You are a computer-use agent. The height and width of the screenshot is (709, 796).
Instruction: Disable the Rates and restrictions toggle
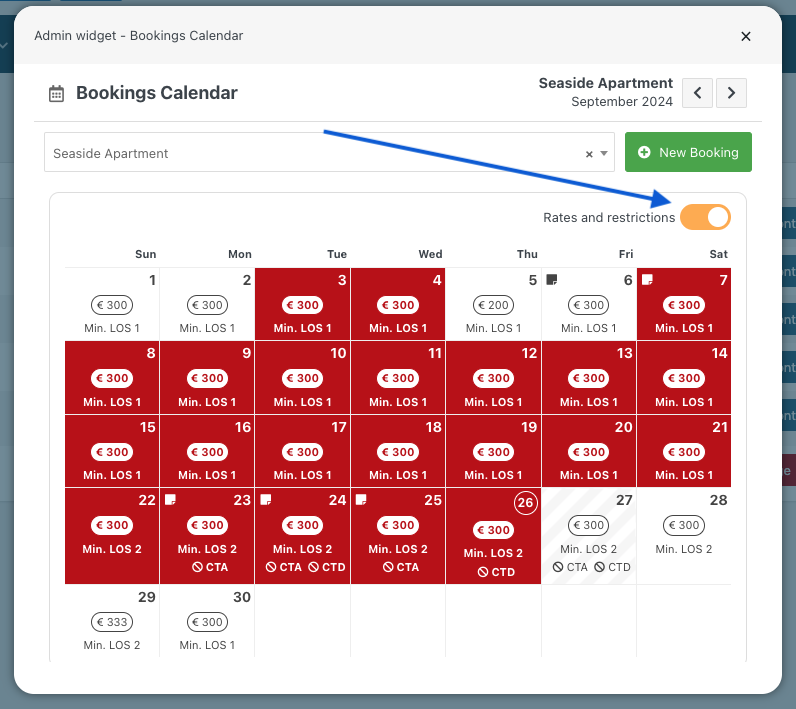coord(705,217)
